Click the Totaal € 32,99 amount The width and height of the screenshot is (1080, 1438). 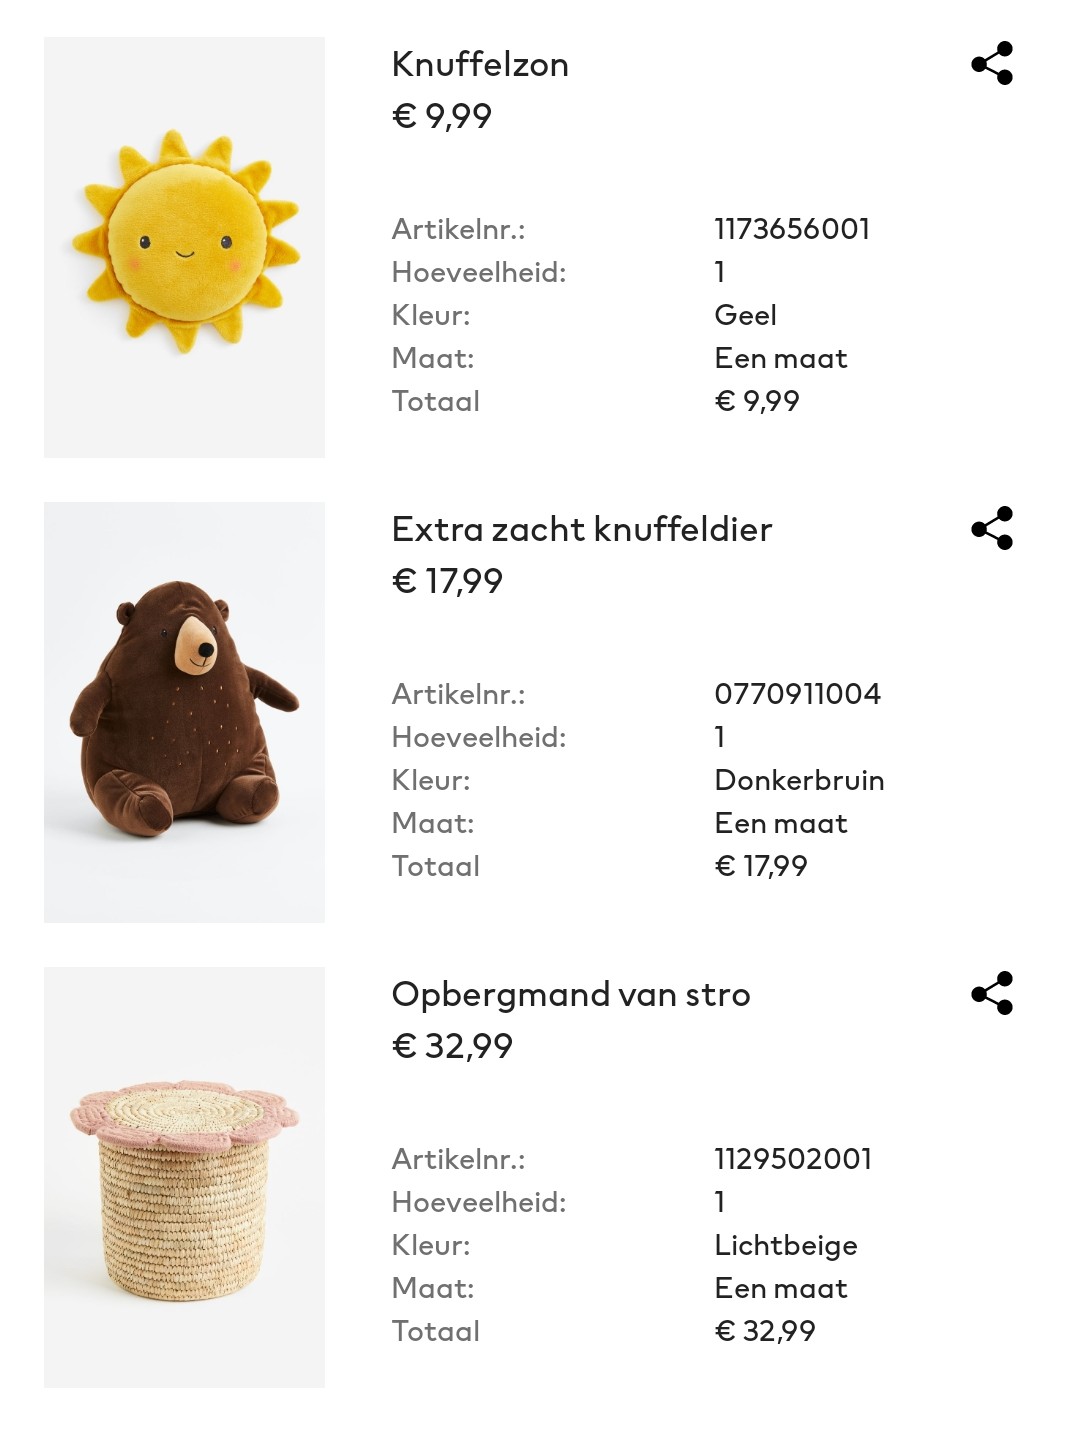point(765,1331)
